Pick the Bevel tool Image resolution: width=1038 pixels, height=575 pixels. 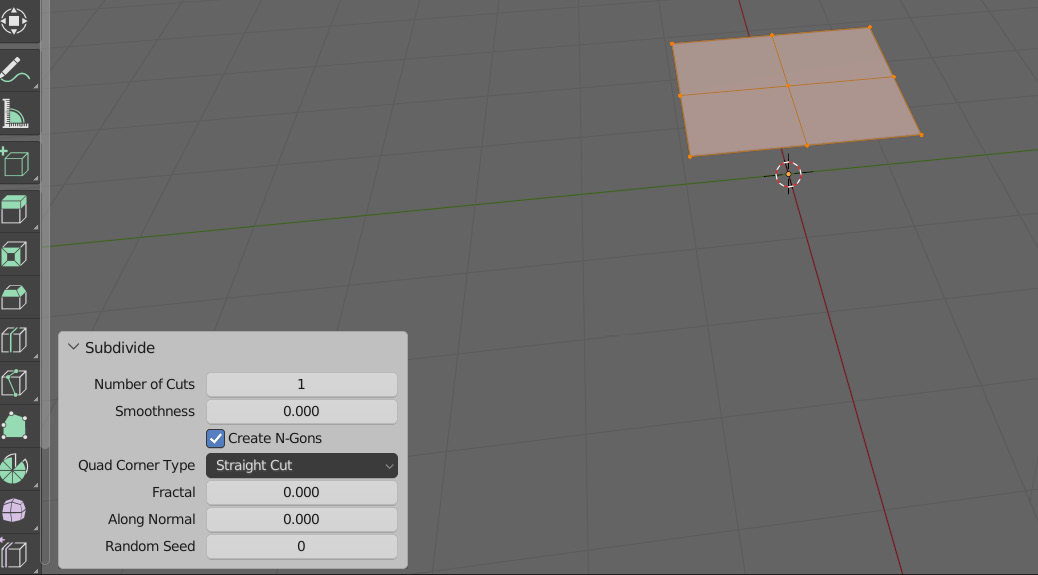coord(14,298)
